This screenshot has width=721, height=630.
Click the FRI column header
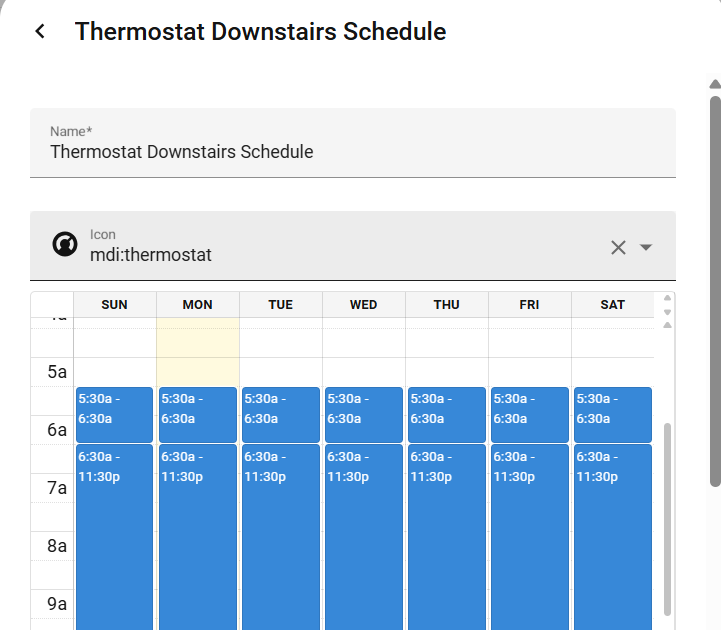[x=530, y=305]
